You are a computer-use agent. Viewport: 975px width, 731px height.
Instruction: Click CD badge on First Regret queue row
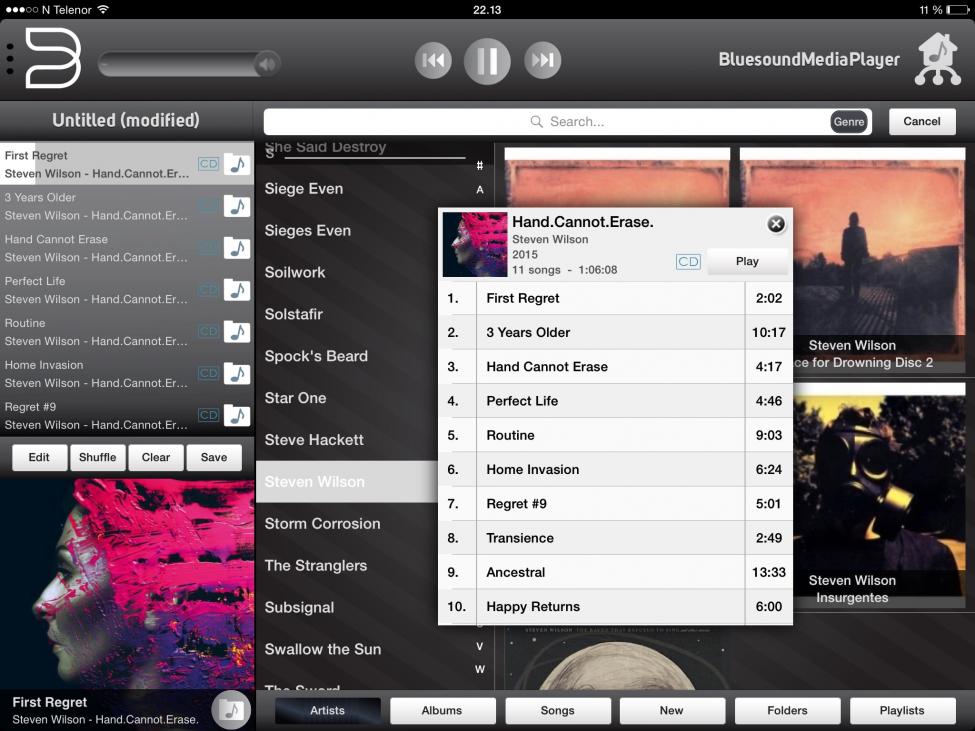coord(208,164)
